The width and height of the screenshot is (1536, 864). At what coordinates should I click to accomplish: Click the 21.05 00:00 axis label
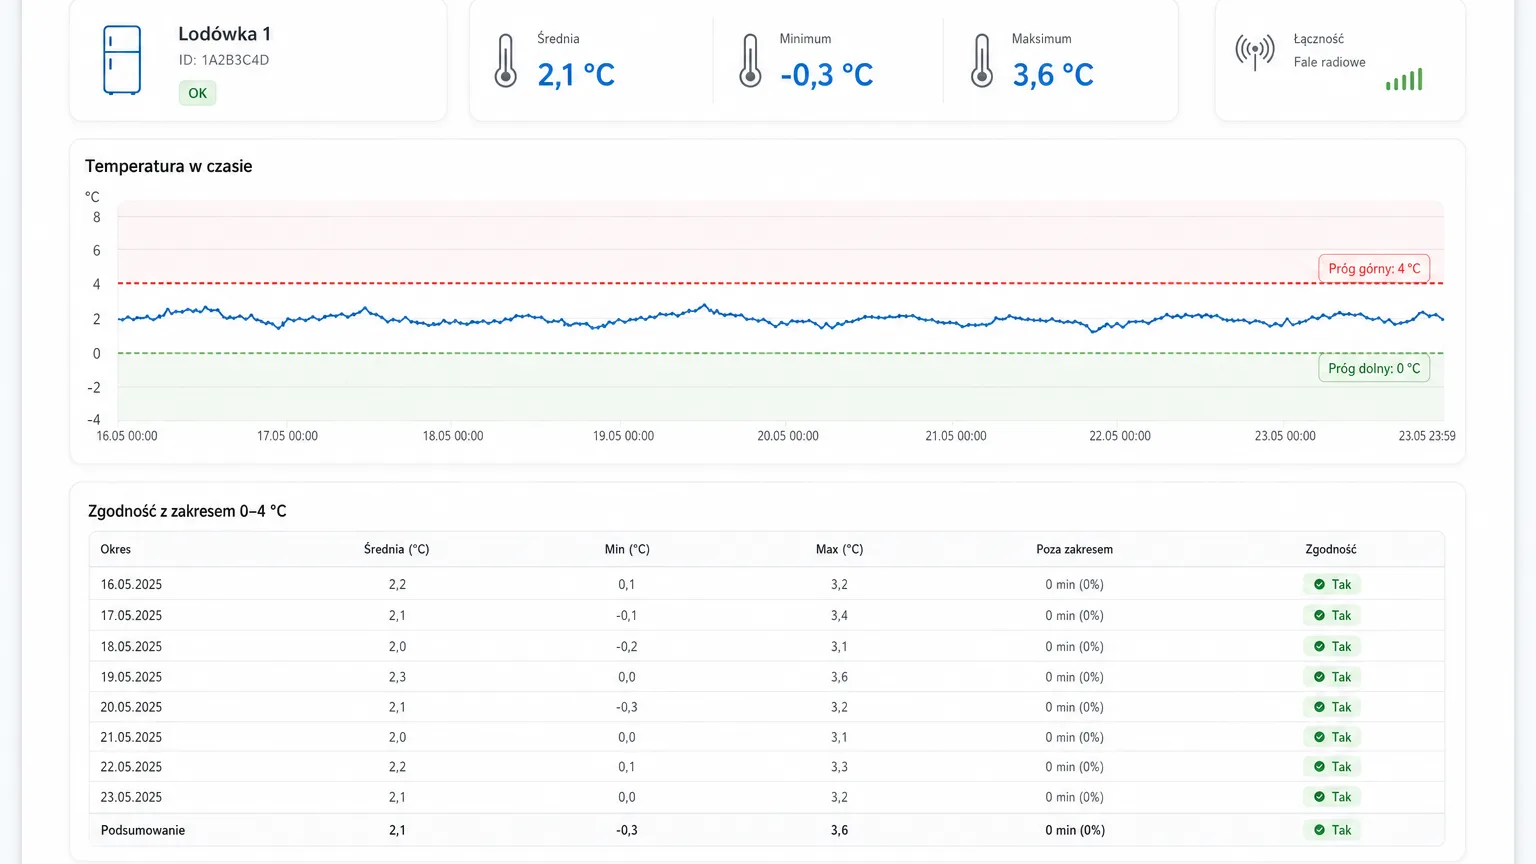click(x=956, y=436)
